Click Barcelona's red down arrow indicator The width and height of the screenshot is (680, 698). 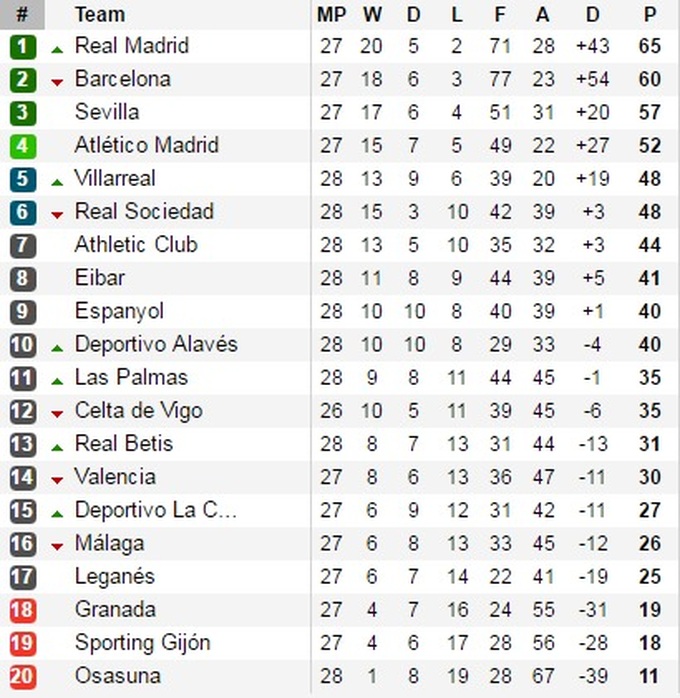pyautogui.click(x=57, y=82)
